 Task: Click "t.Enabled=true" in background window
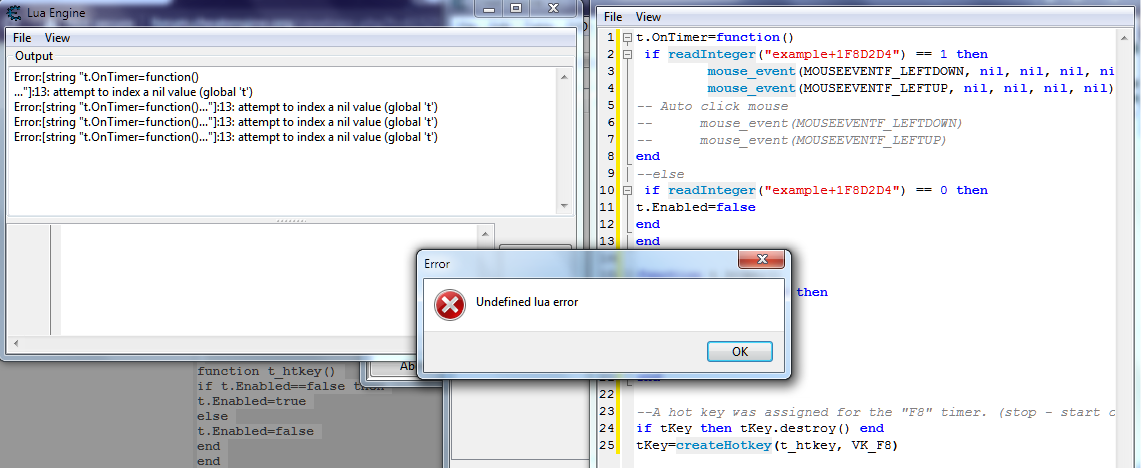pyautogui.click(x=251, y=401)
